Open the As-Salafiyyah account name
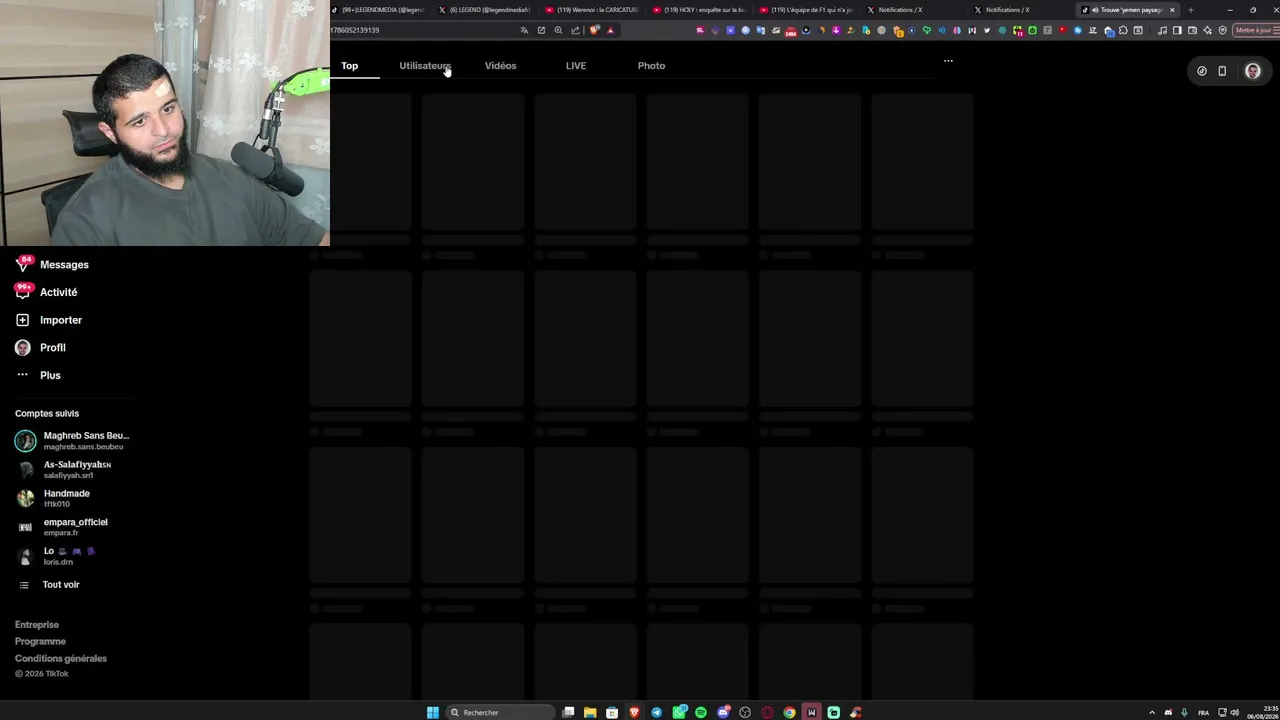 [x=77, y=465]
